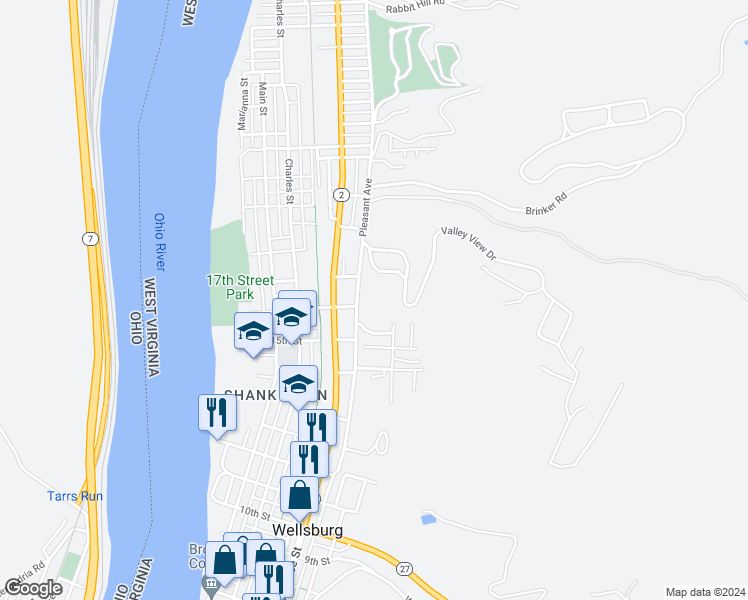Click the Map data ©2024 attribution
Screen dimensions: 748x600
[x=705, y=592]
